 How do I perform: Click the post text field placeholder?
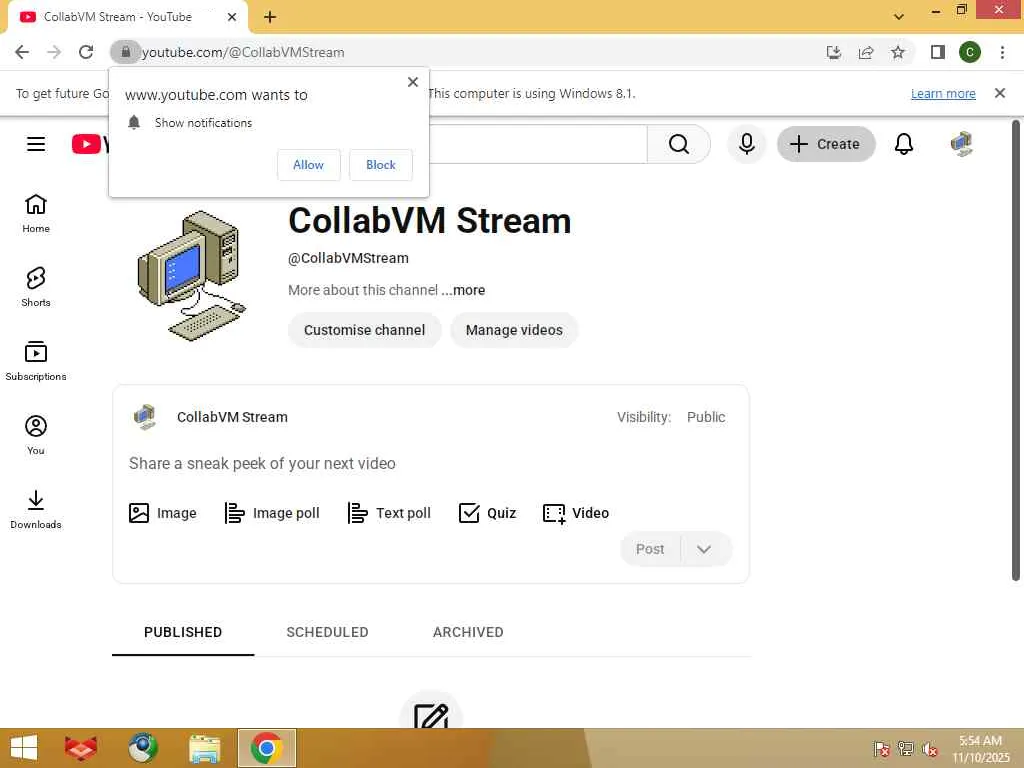click(262, 464)
